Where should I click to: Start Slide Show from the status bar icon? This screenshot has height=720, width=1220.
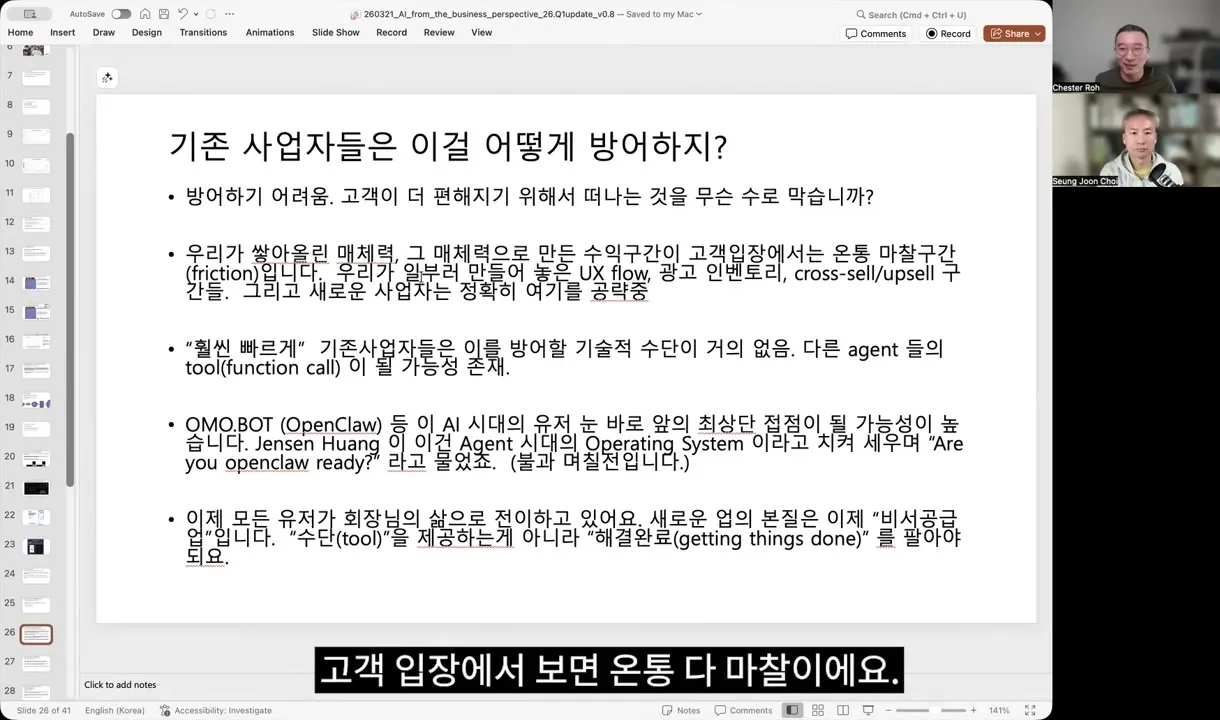pyautogui.click(x=868, y=710)
